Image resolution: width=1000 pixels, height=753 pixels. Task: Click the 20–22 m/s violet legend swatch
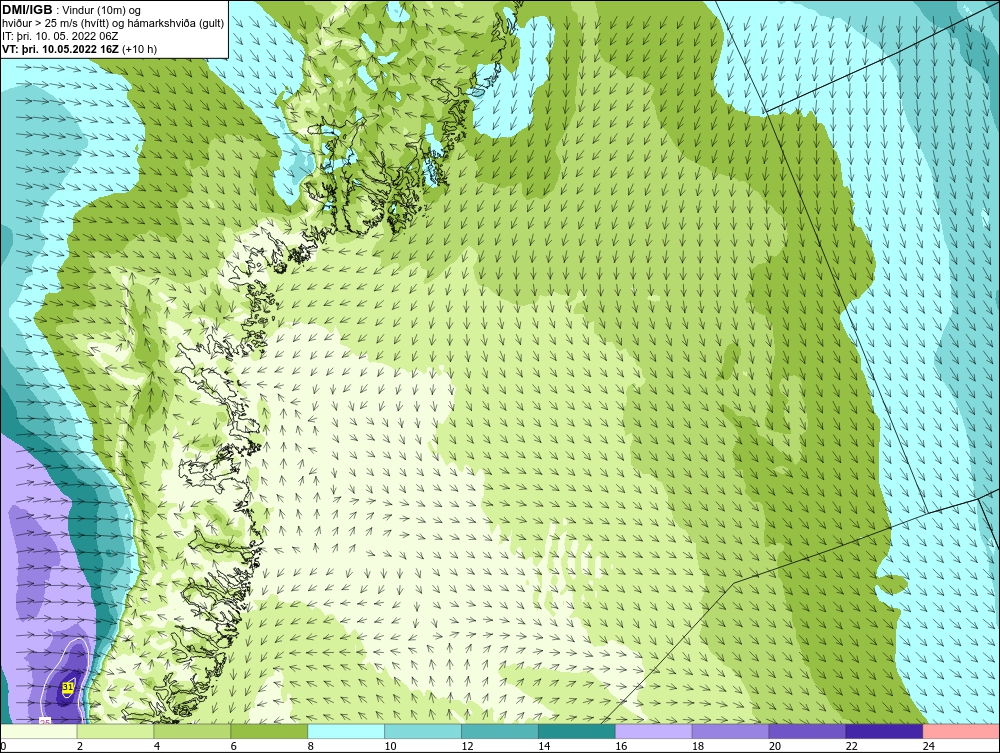point(807,731)
